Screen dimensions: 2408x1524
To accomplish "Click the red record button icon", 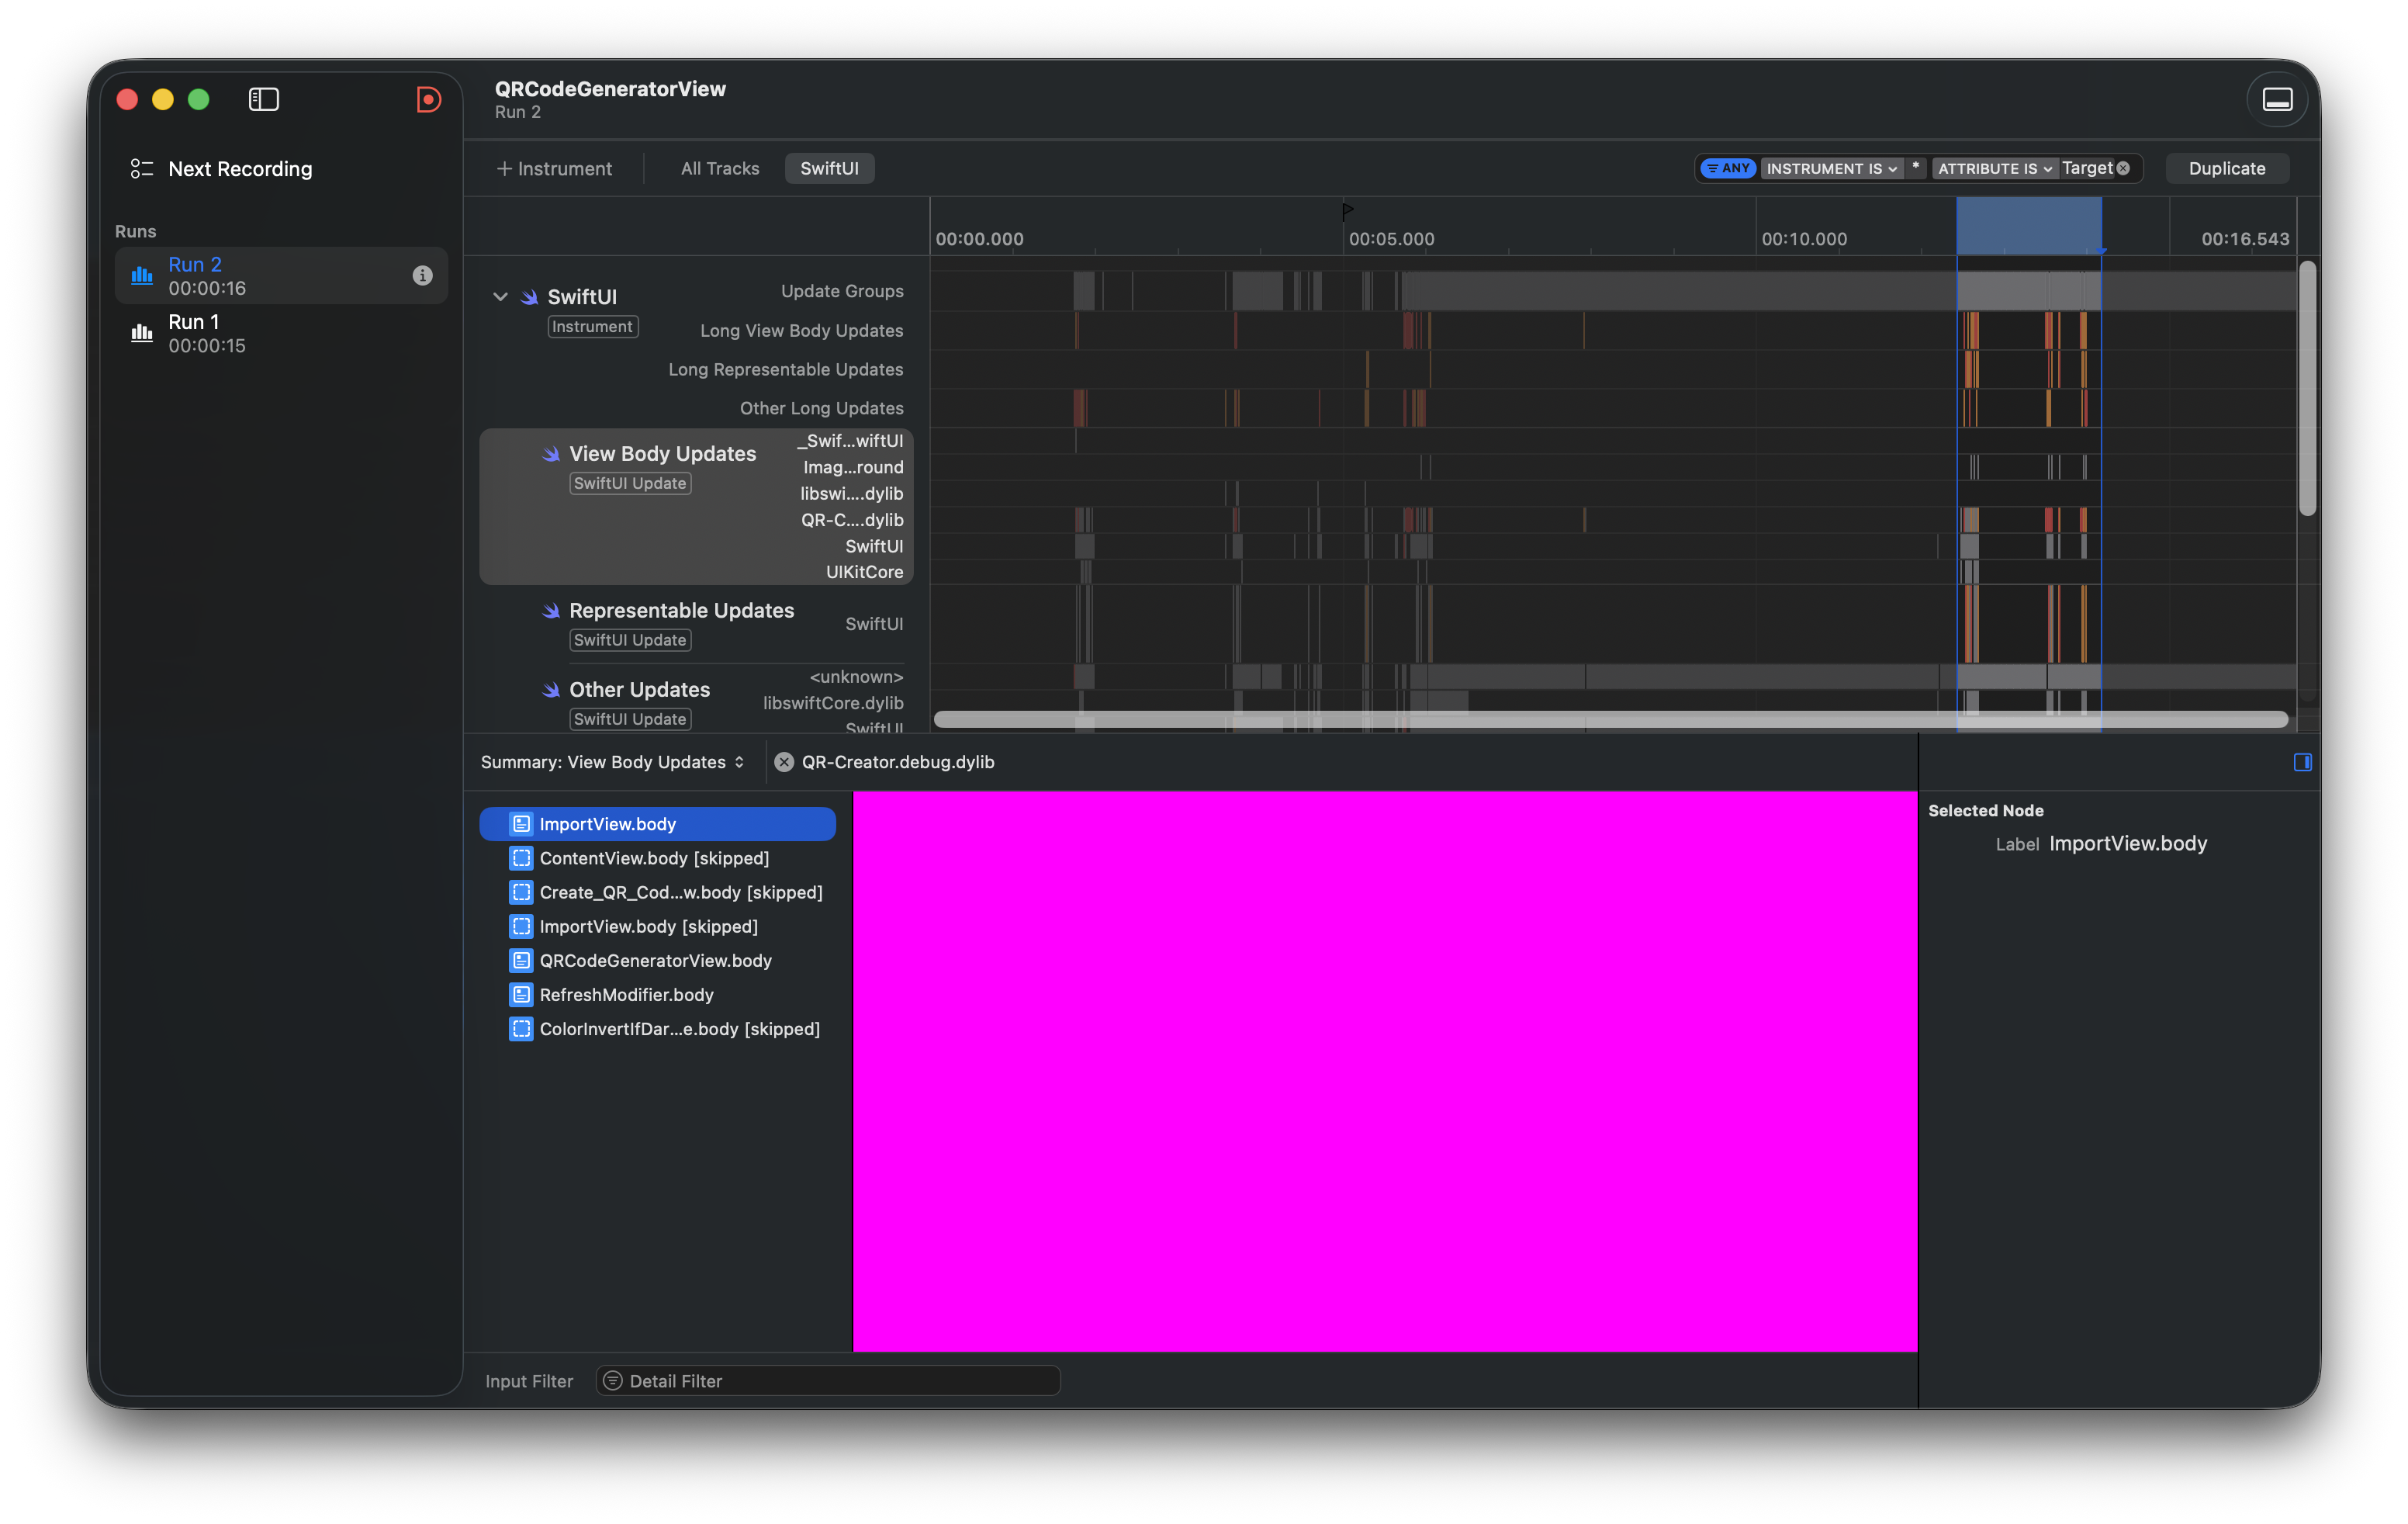I will 428,99.
